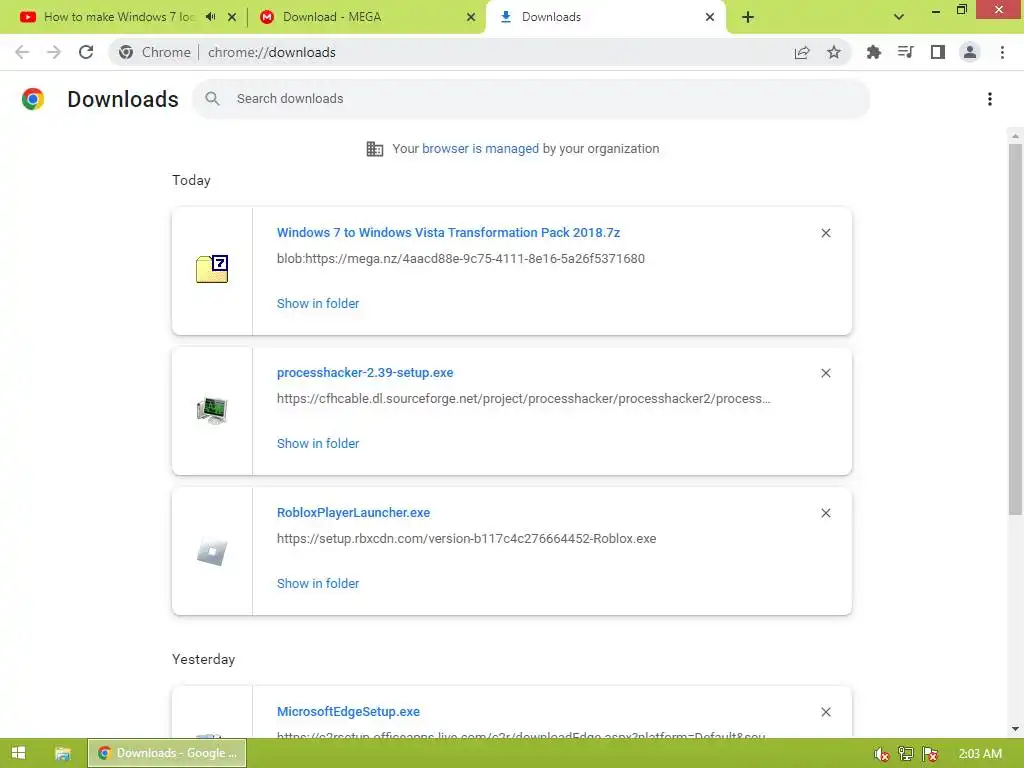Remove processhacker-2.39-setup.exe from list
Viewport: 1024px width, 768px height.
point(825,373)
